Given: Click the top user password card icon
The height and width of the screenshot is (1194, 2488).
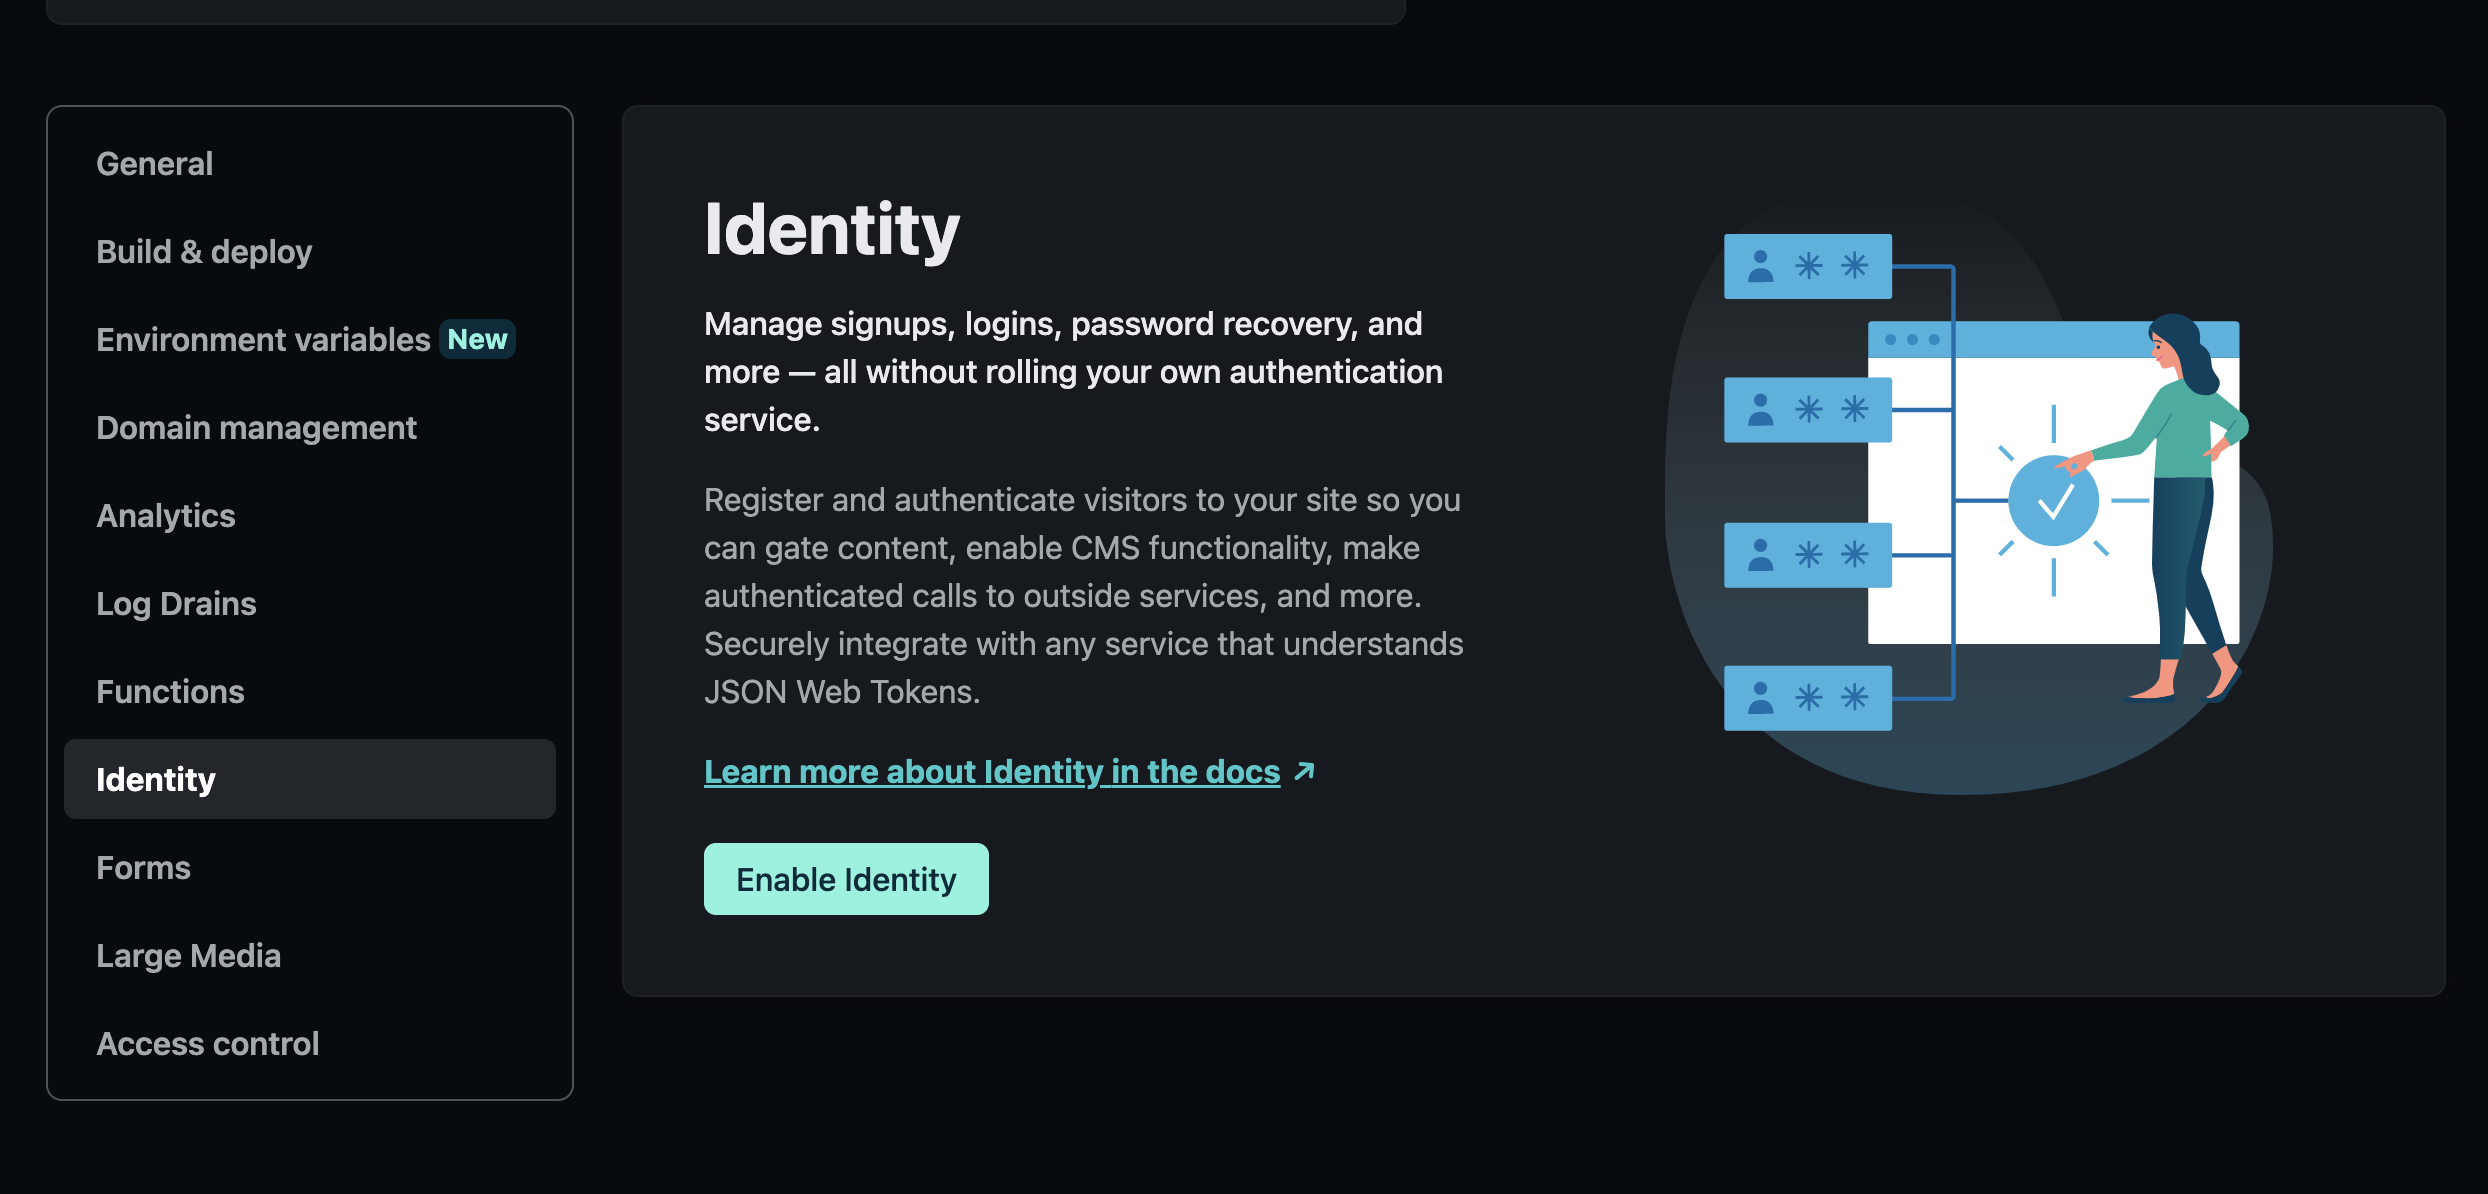Looking at the screenshot, I should (x=1808, y=266).
